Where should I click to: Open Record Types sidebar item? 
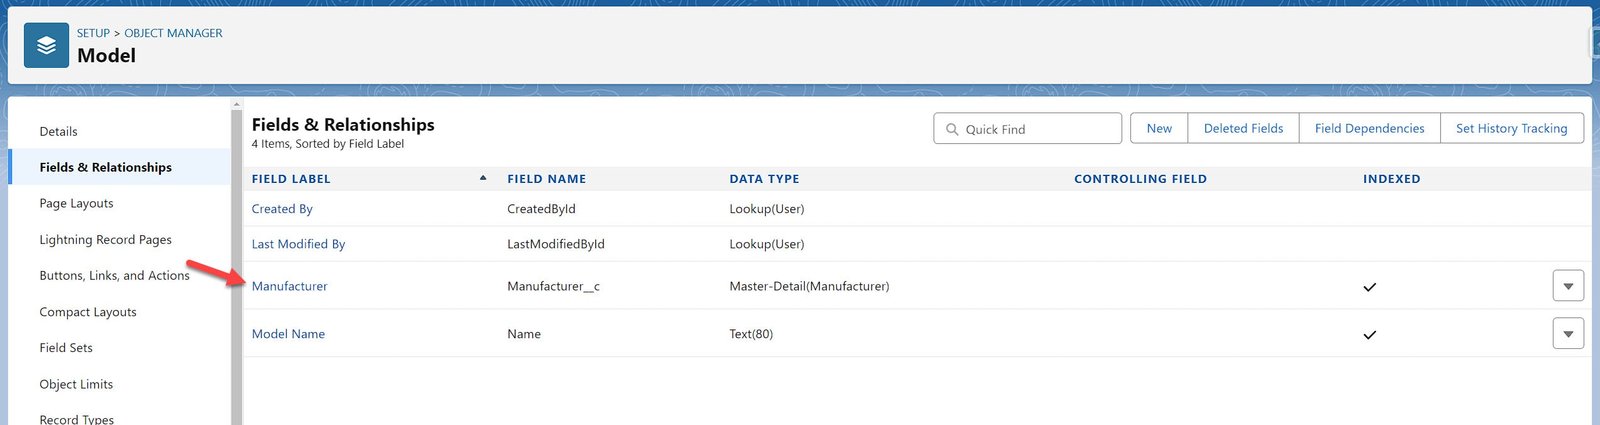[76, 418]
